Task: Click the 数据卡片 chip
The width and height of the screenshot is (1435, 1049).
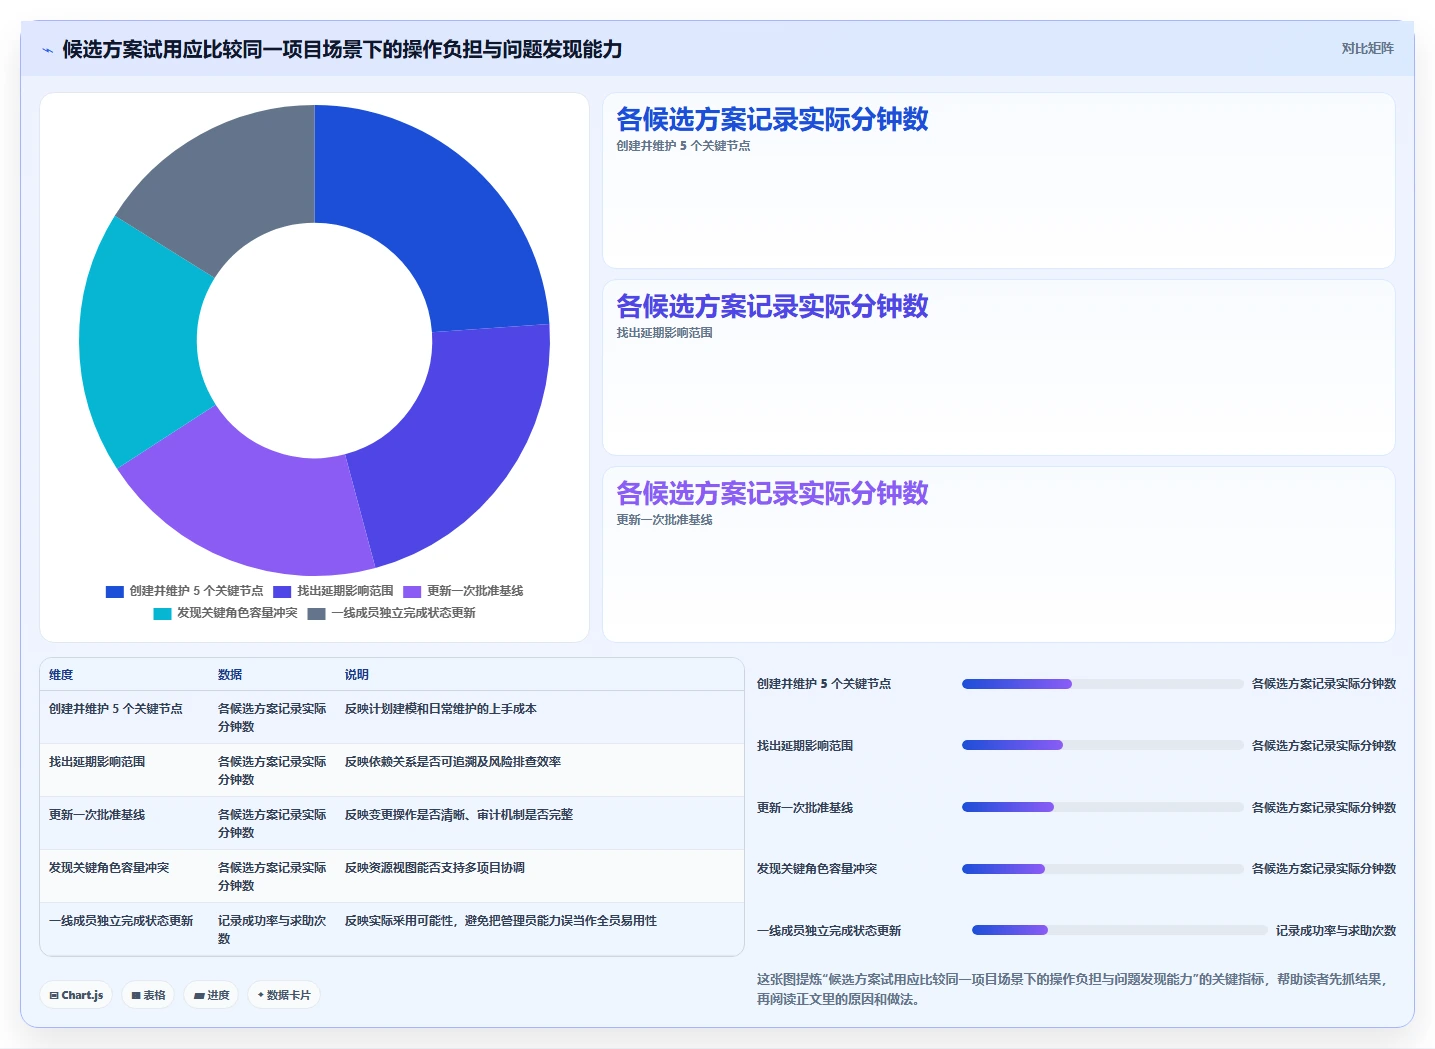Action: 284,995
